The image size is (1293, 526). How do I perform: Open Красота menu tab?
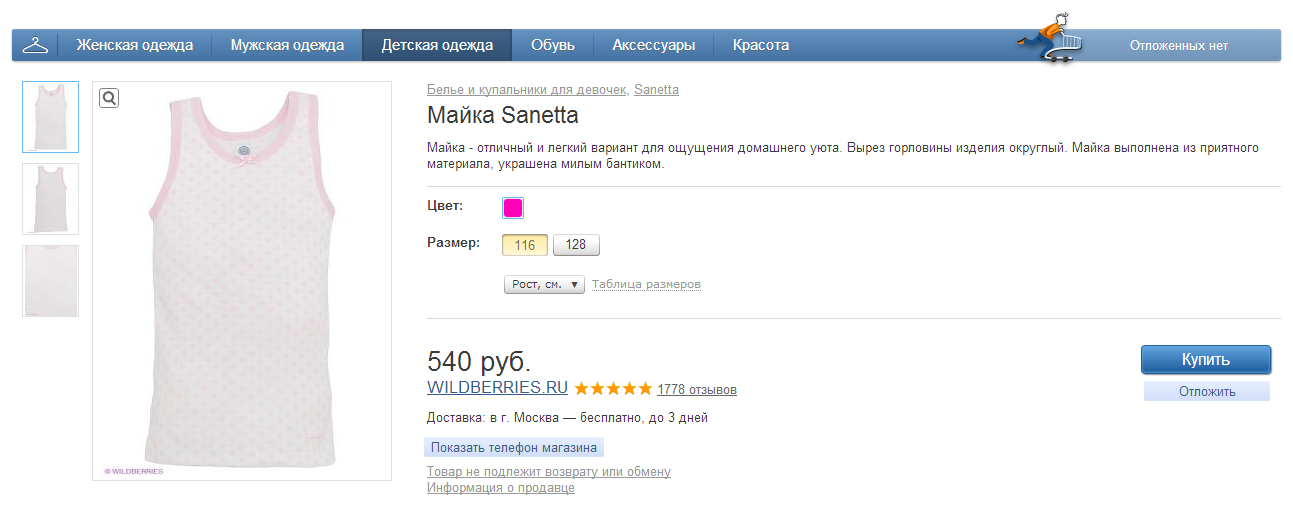[x=761, y=45]
